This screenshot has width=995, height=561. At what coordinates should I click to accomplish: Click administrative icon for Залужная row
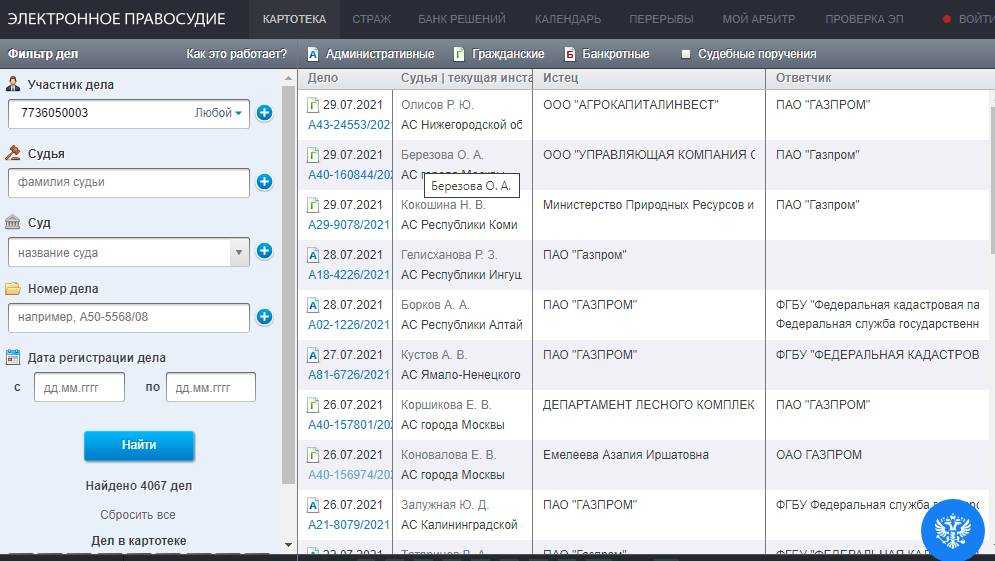click(313, 505)
